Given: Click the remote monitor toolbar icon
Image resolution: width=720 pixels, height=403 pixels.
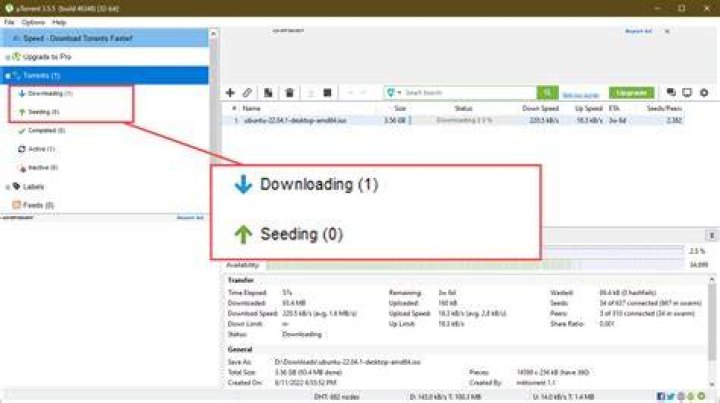Looking at the screenshot, I should (x=687, y=93).
